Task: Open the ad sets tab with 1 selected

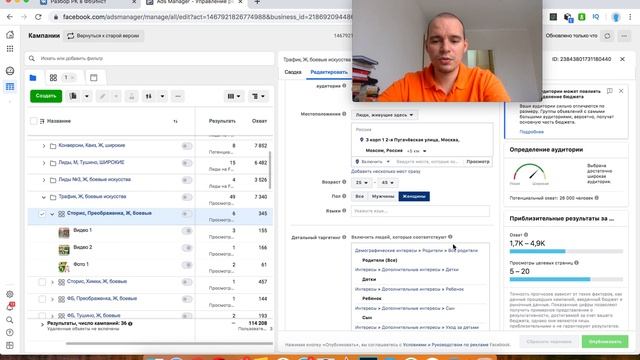Action: point(63,78)
